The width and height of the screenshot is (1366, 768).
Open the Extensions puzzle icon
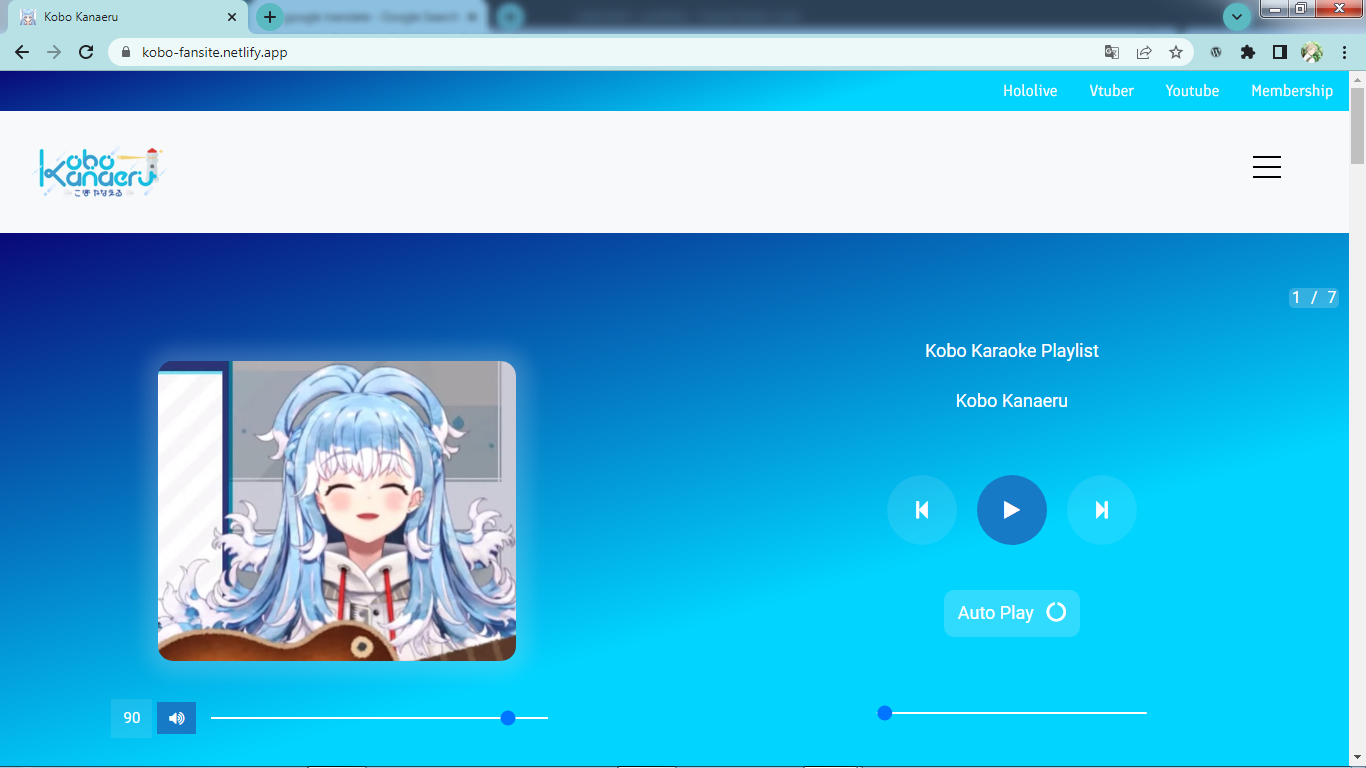point(1248,52)
